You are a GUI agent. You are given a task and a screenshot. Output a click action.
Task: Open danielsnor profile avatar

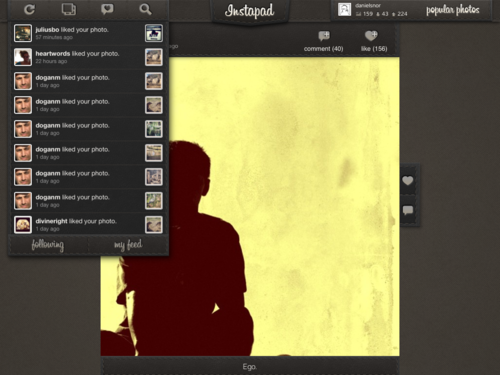pos(345,10)
